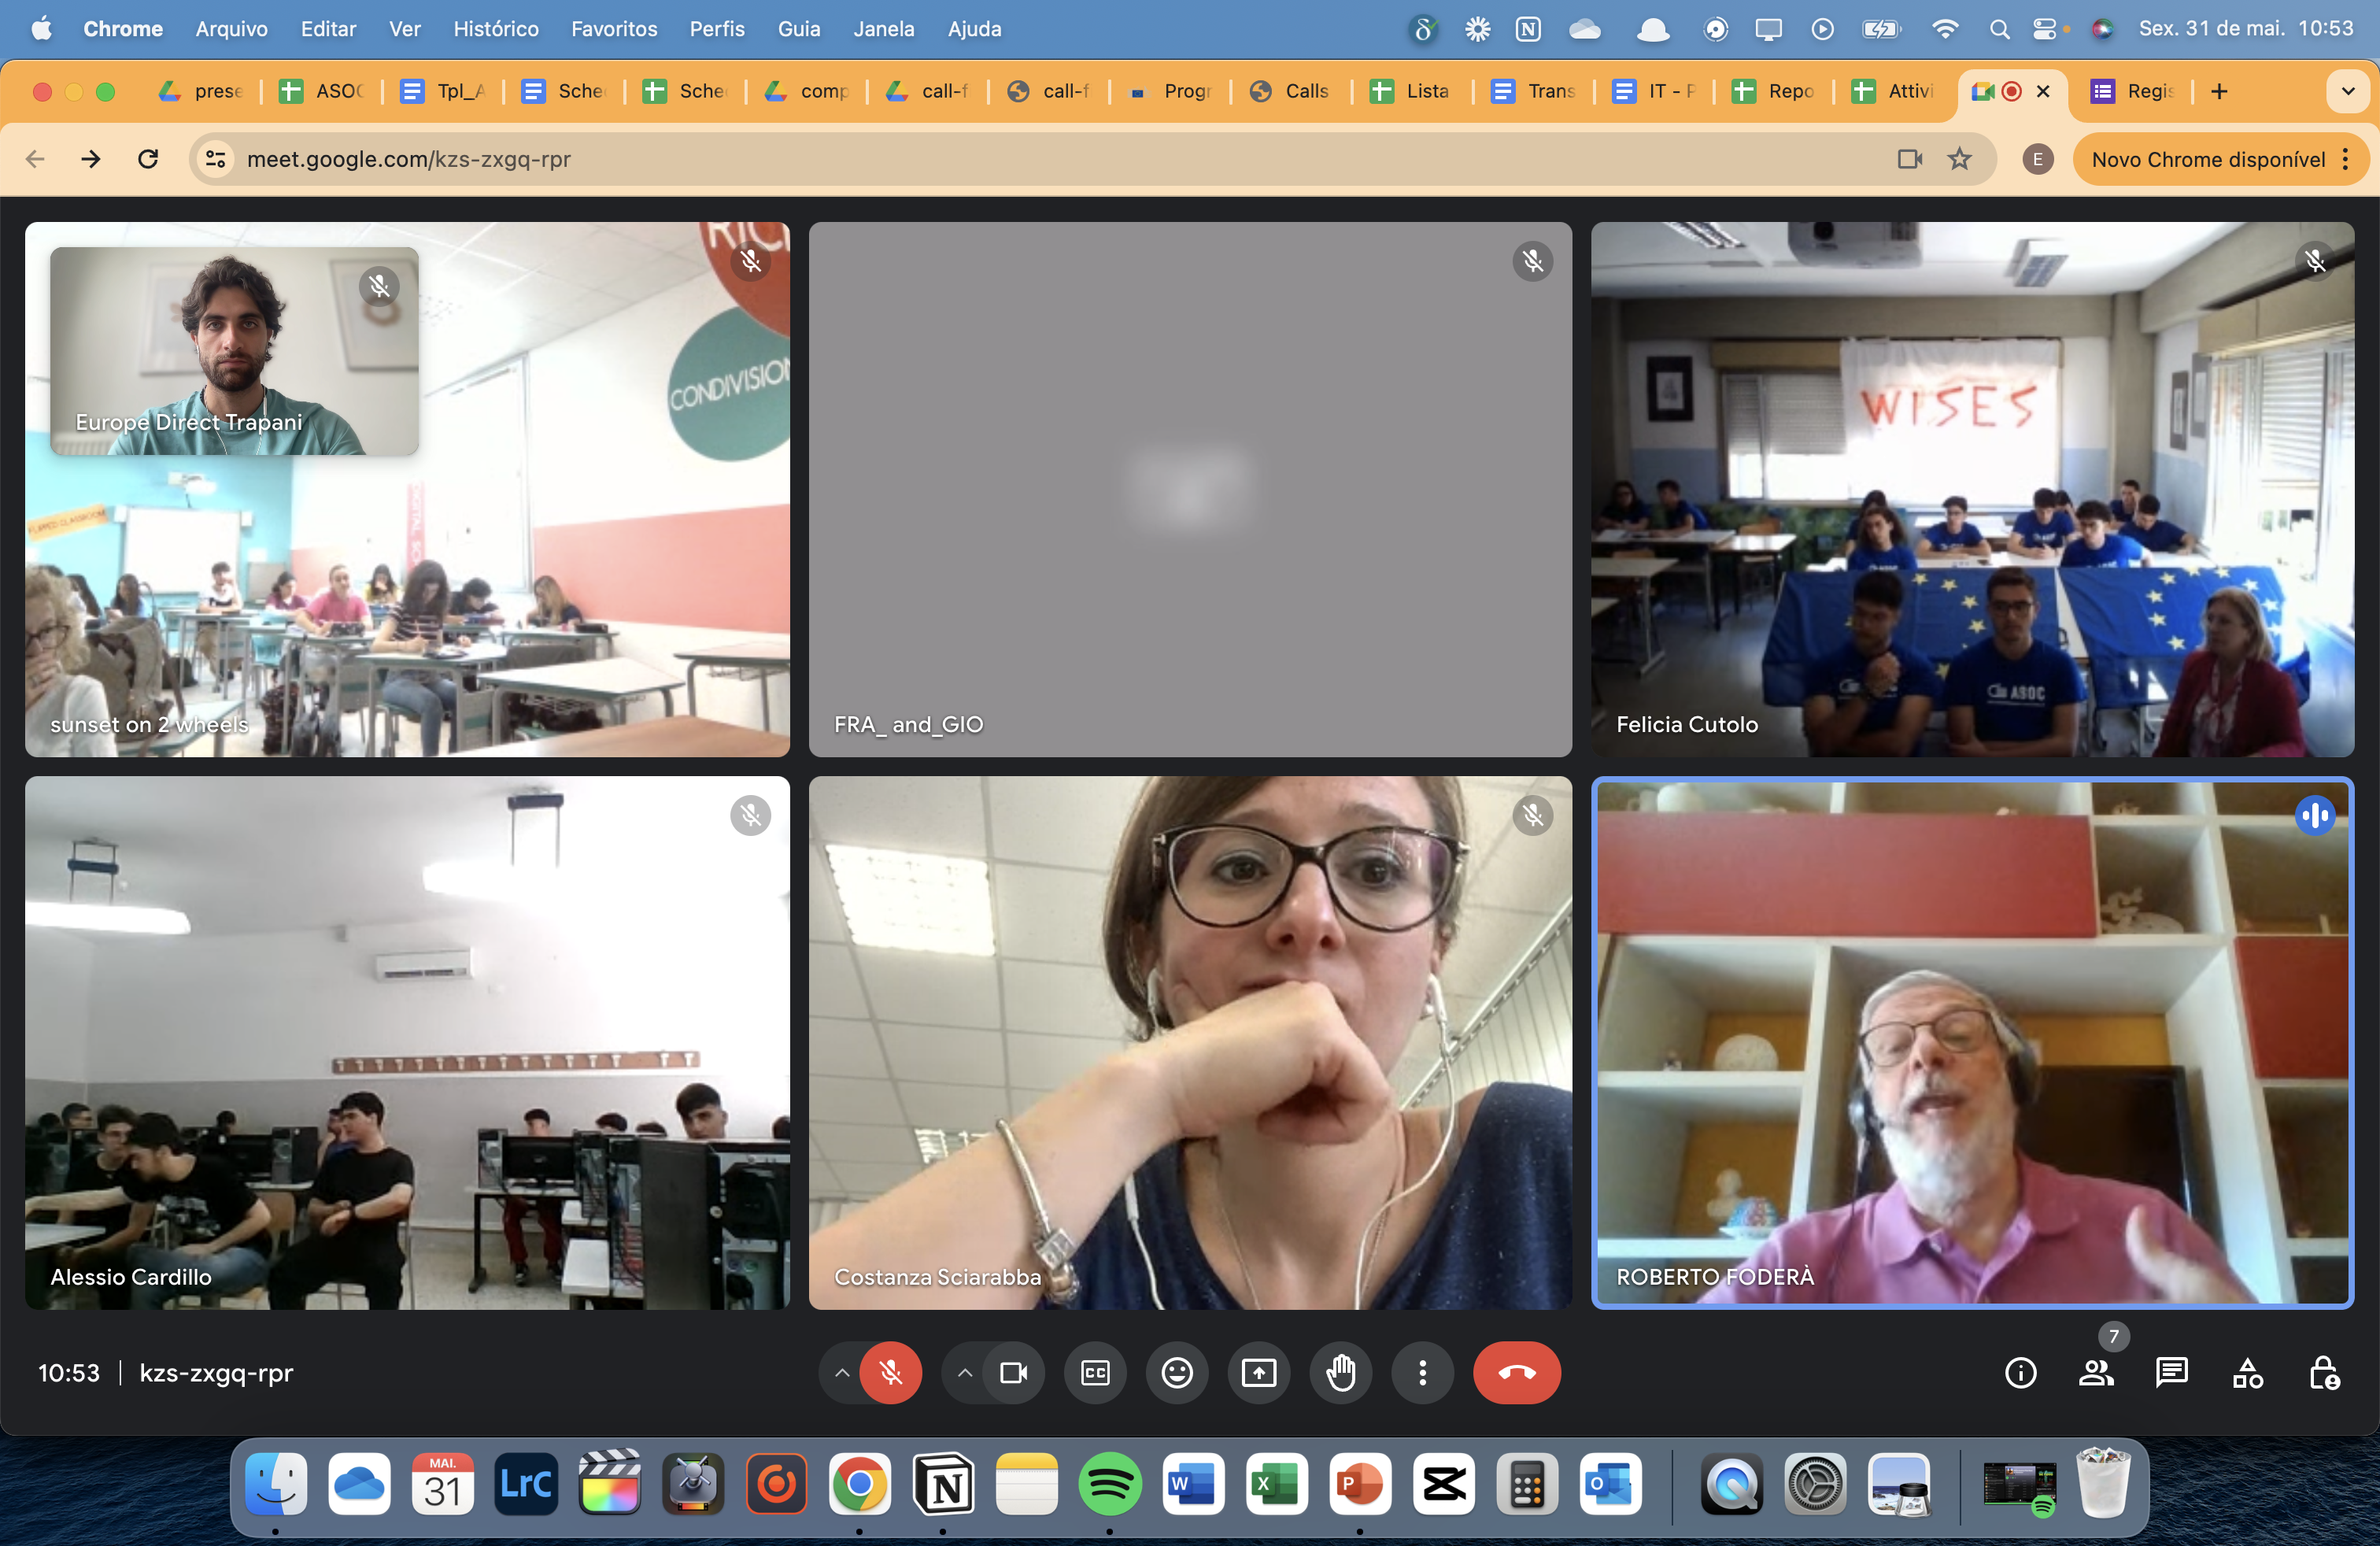Open Spotlight search in menu bar
This screenshot has width=2380, height=1546.
tap(1999, 29)
